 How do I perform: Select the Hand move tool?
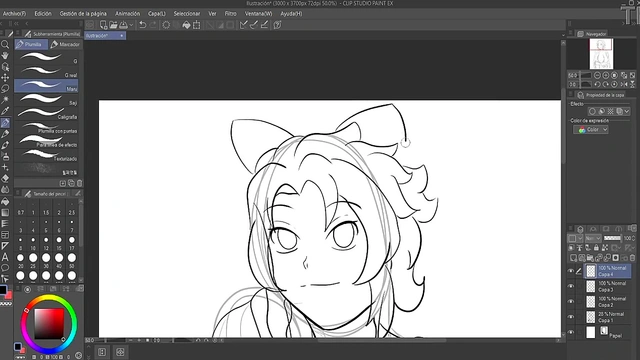coord(5,55)
